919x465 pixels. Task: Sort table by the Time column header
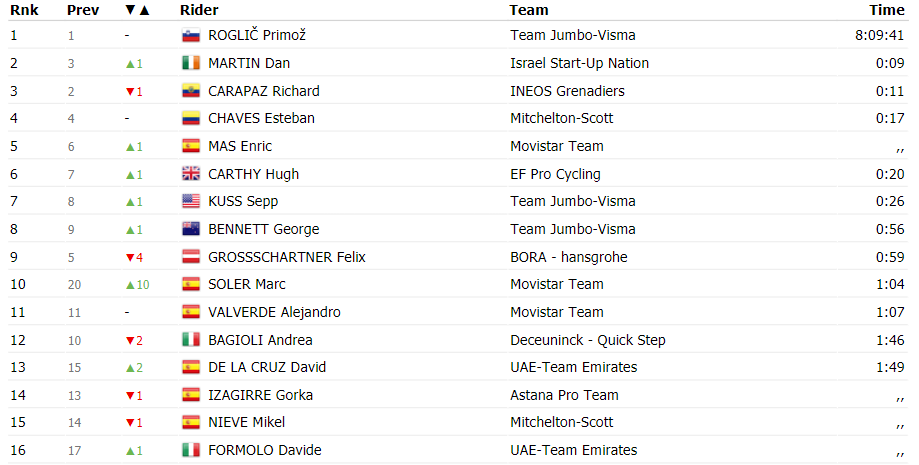[887, 10]
